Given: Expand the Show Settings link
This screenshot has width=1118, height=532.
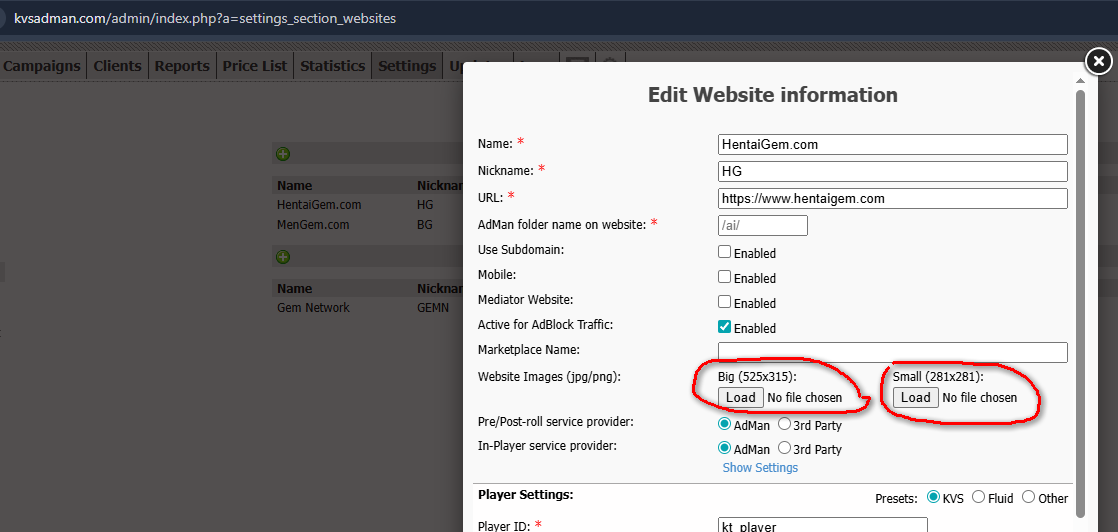Looking at the screenshot, I should (x=760, y=468).
